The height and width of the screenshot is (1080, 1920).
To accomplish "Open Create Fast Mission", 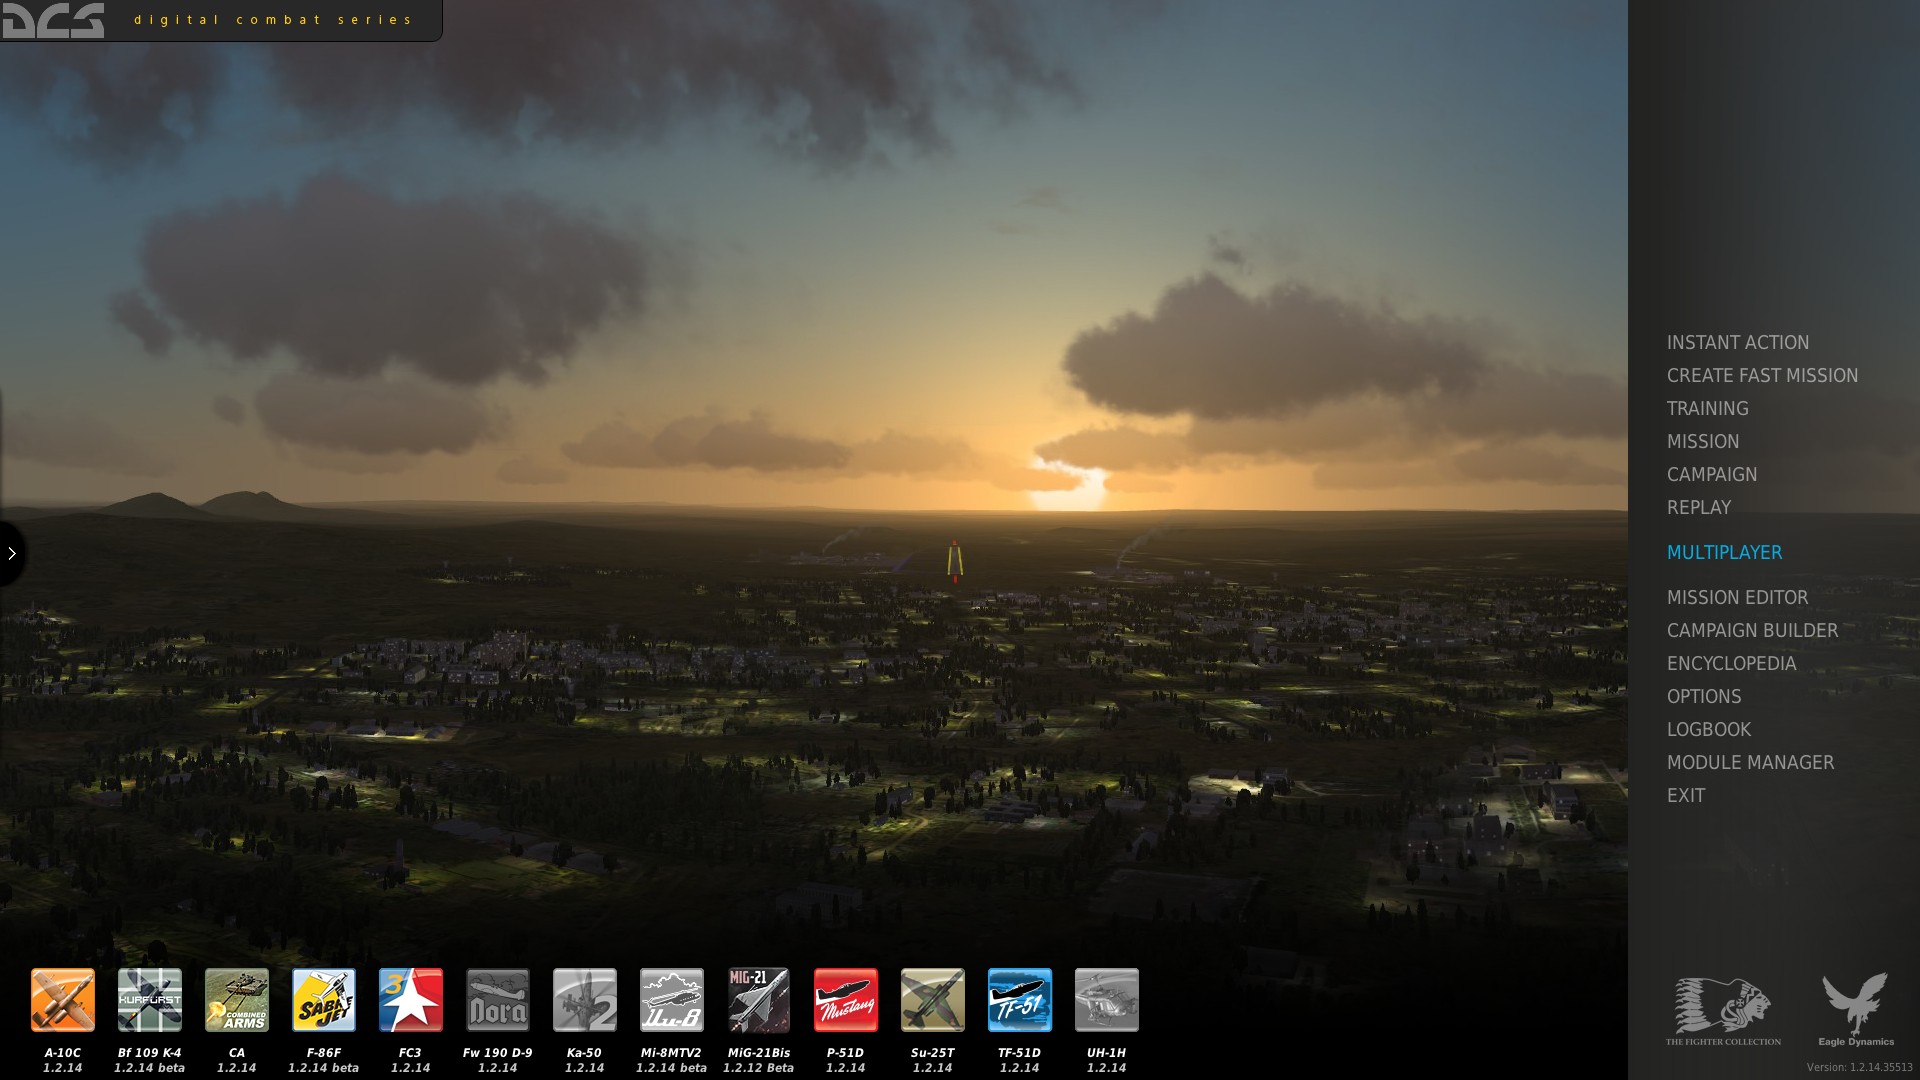I will pos(1762,376).
